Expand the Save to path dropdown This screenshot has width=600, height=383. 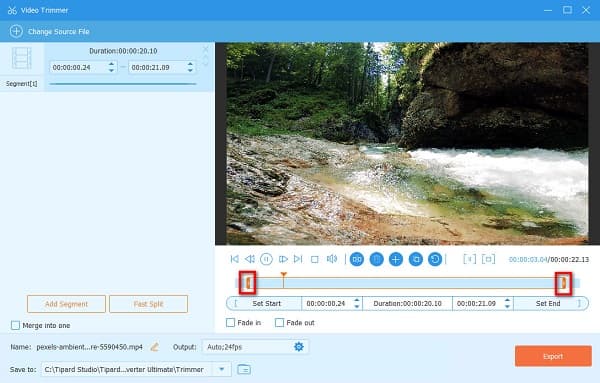point(222,369)
